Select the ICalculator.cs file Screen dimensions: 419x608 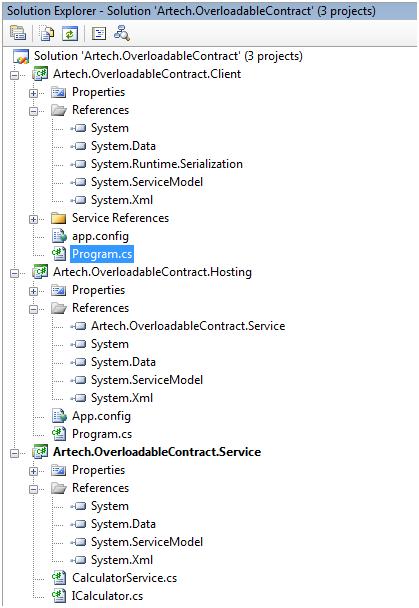(107, 596)
